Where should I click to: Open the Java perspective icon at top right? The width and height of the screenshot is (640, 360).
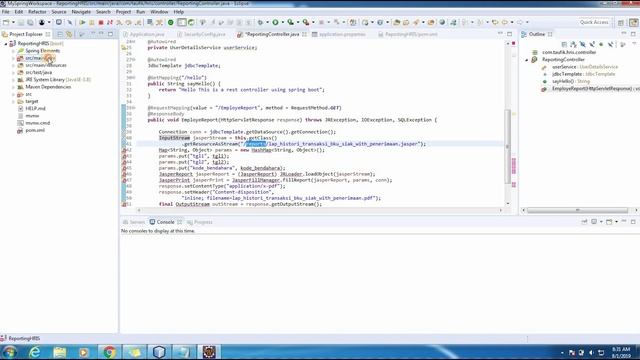coord(634,22)
